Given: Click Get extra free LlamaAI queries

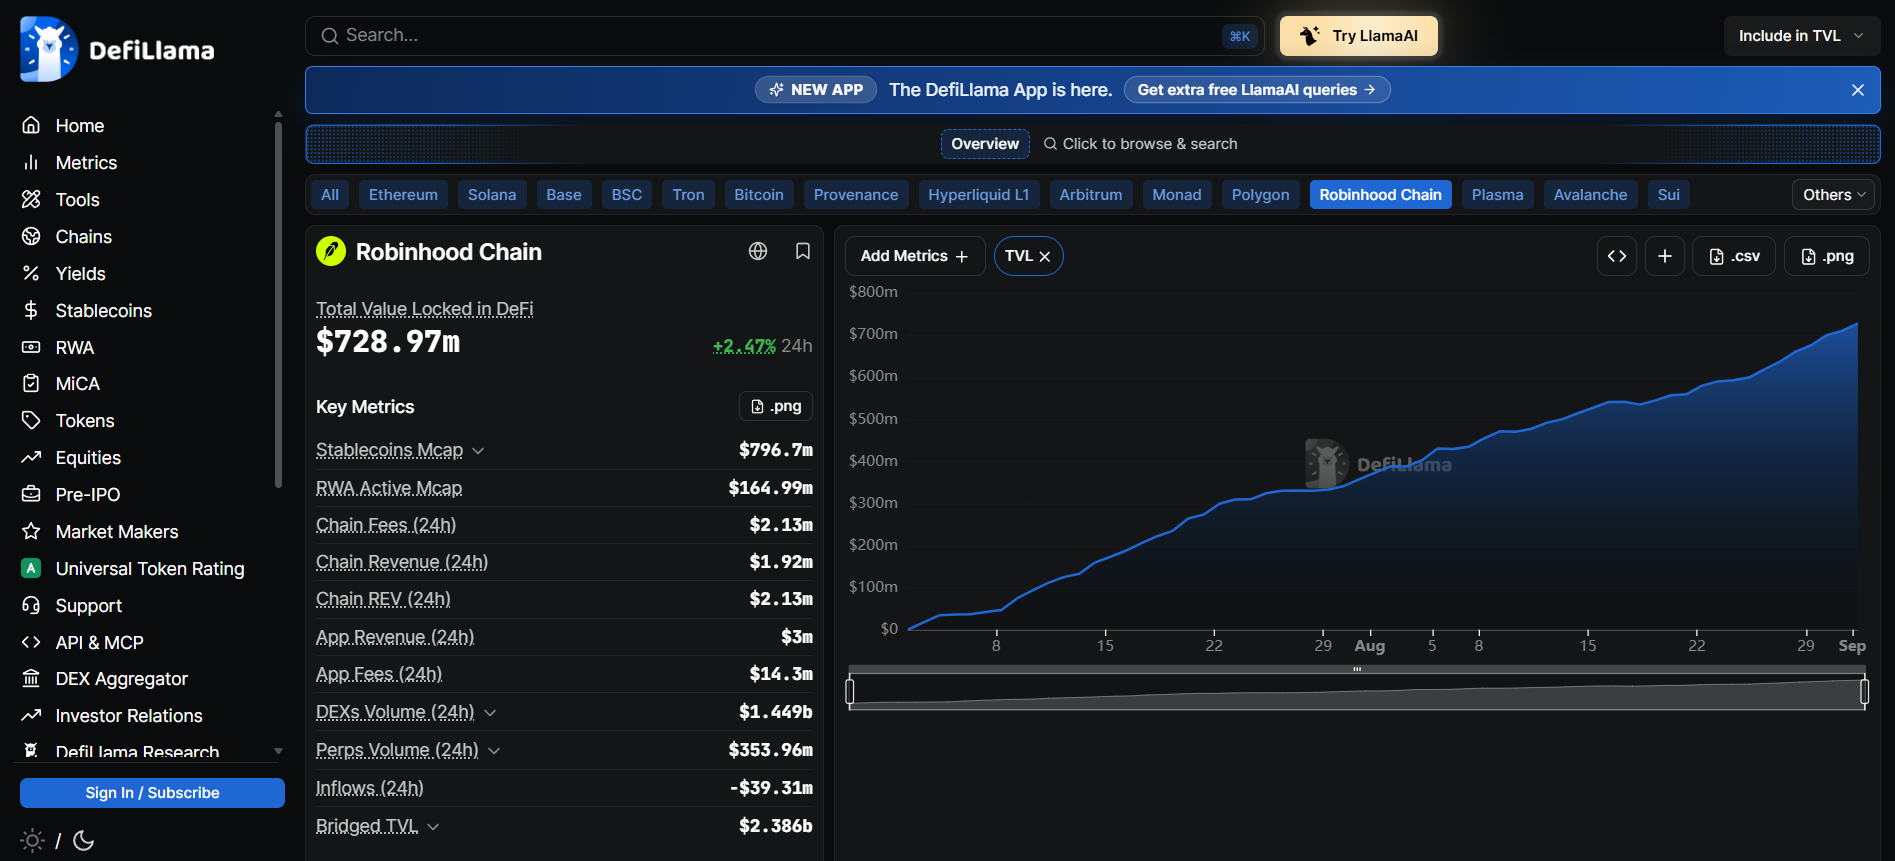Looking at the screenshot, I should tap(1257, 90).
